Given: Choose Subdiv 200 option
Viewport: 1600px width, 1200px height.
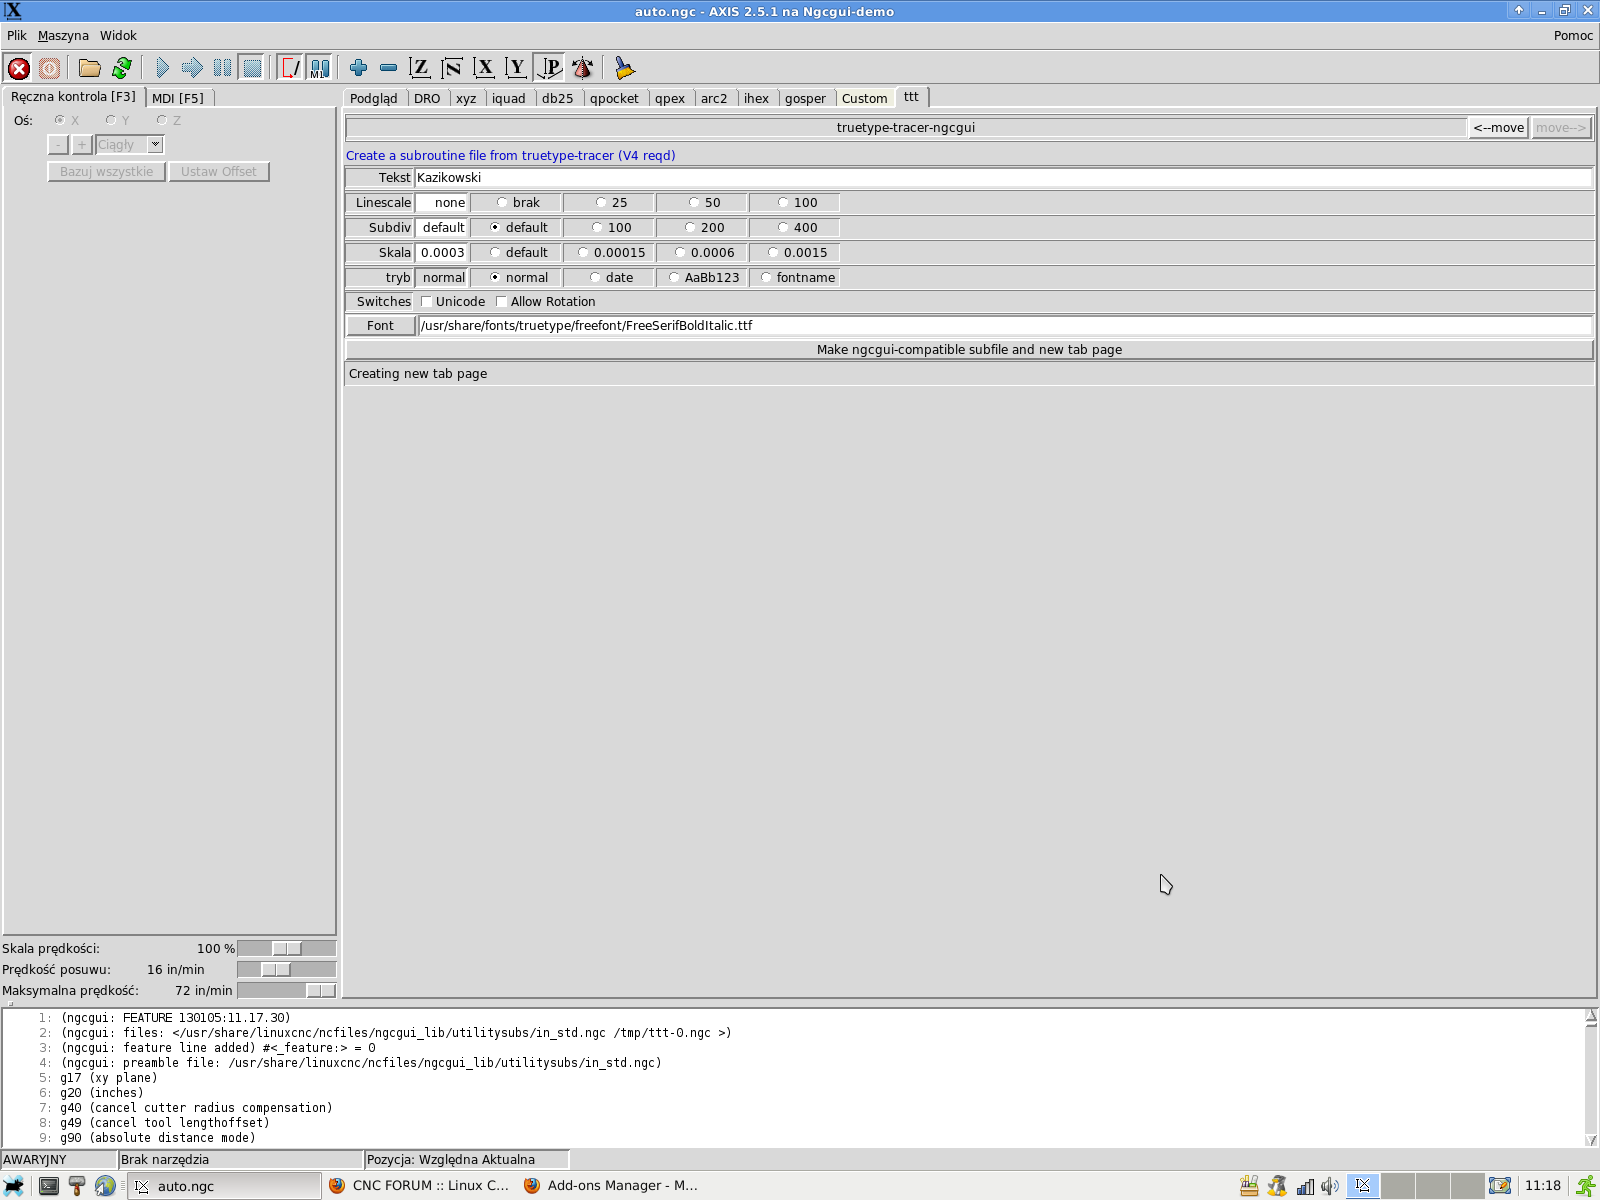Looking at the screenshot, I should tap(702, 227).
